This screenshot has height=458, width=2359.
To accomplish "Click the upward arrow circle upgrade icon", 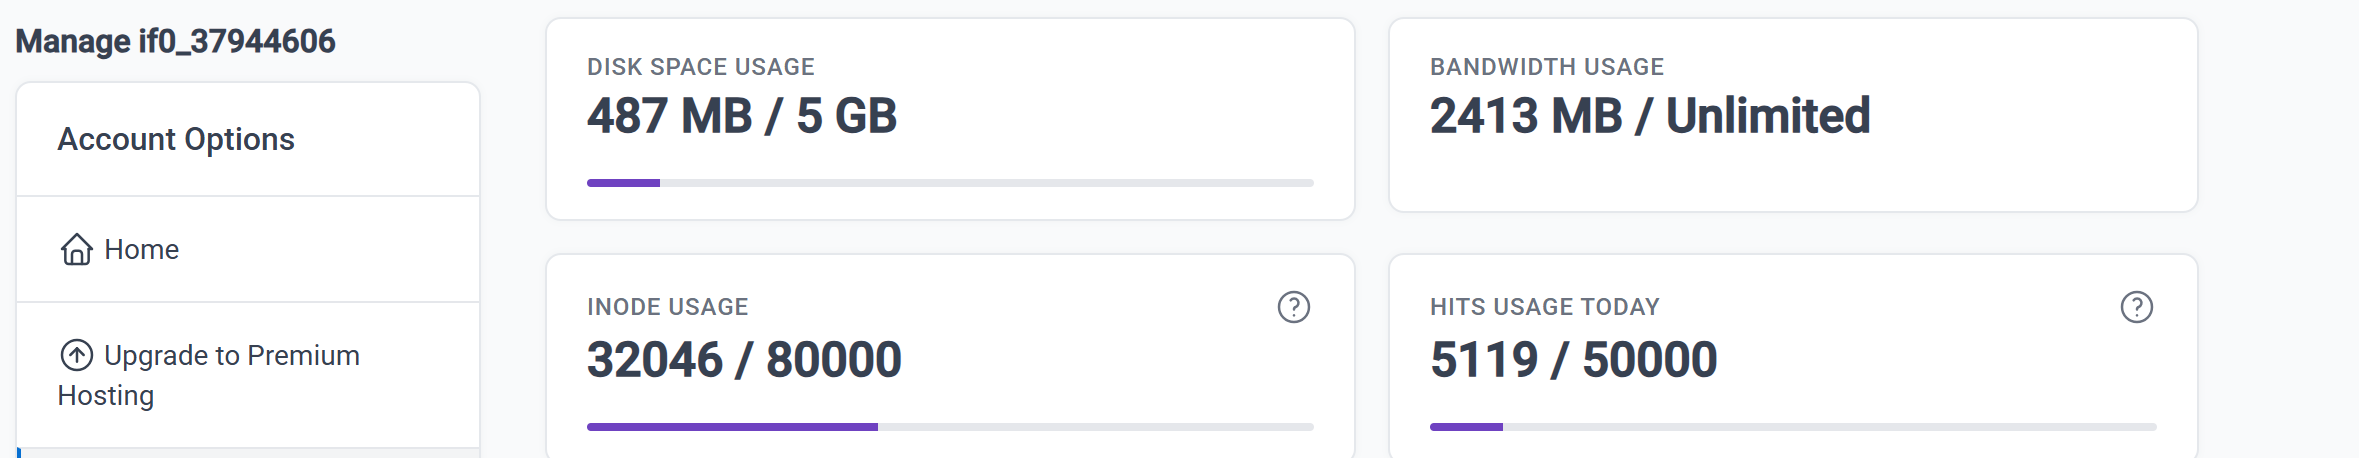I will coord(77,355).
